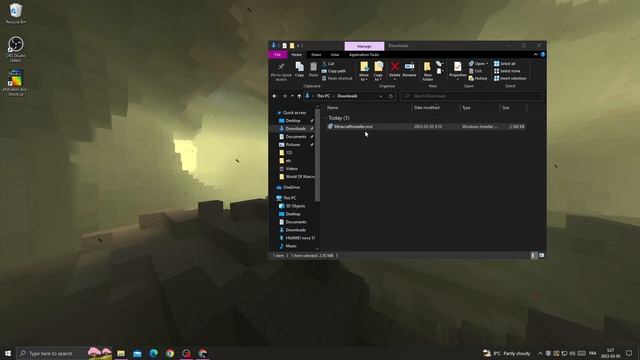Open the Recycle Bin desktop icon
This screenshot has height=360, width=640.
pos(16,13)
